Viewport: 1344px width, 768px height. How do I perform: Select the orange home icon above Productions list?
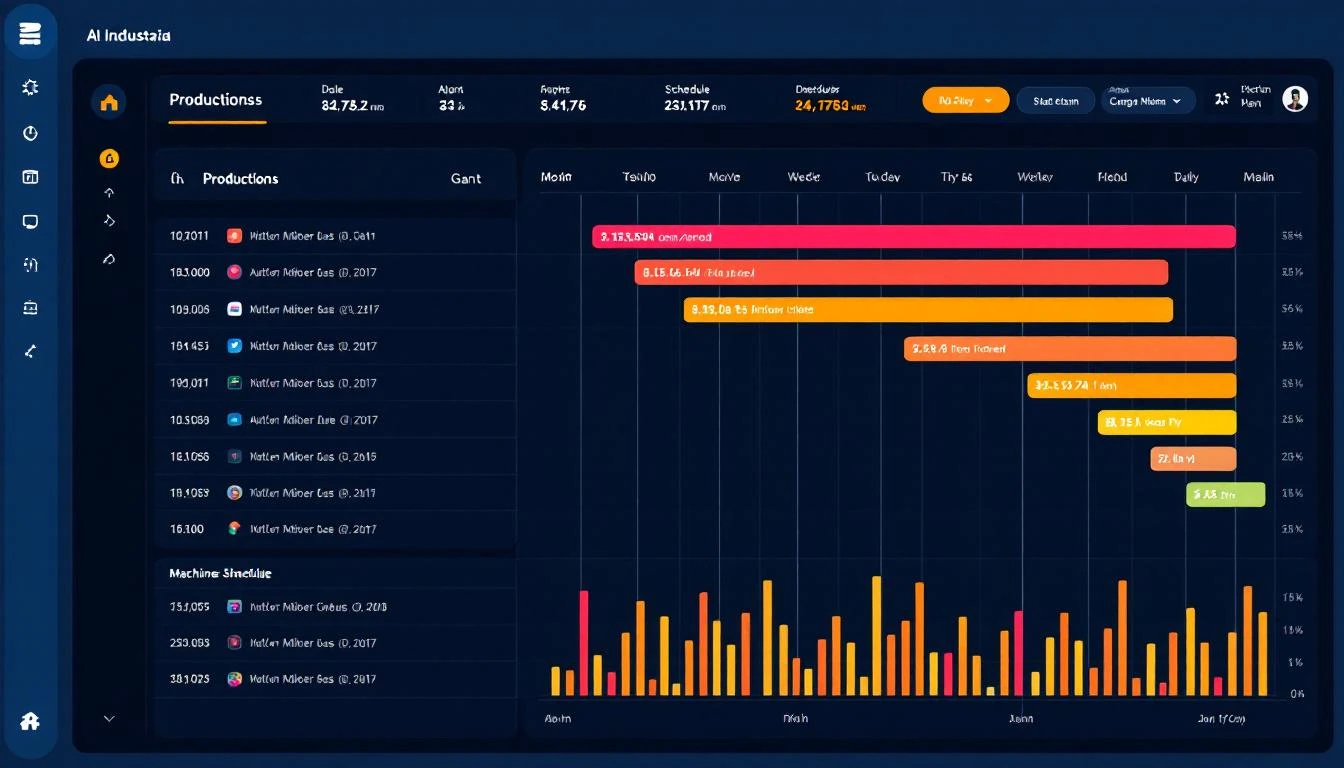(x=109, y=101)
